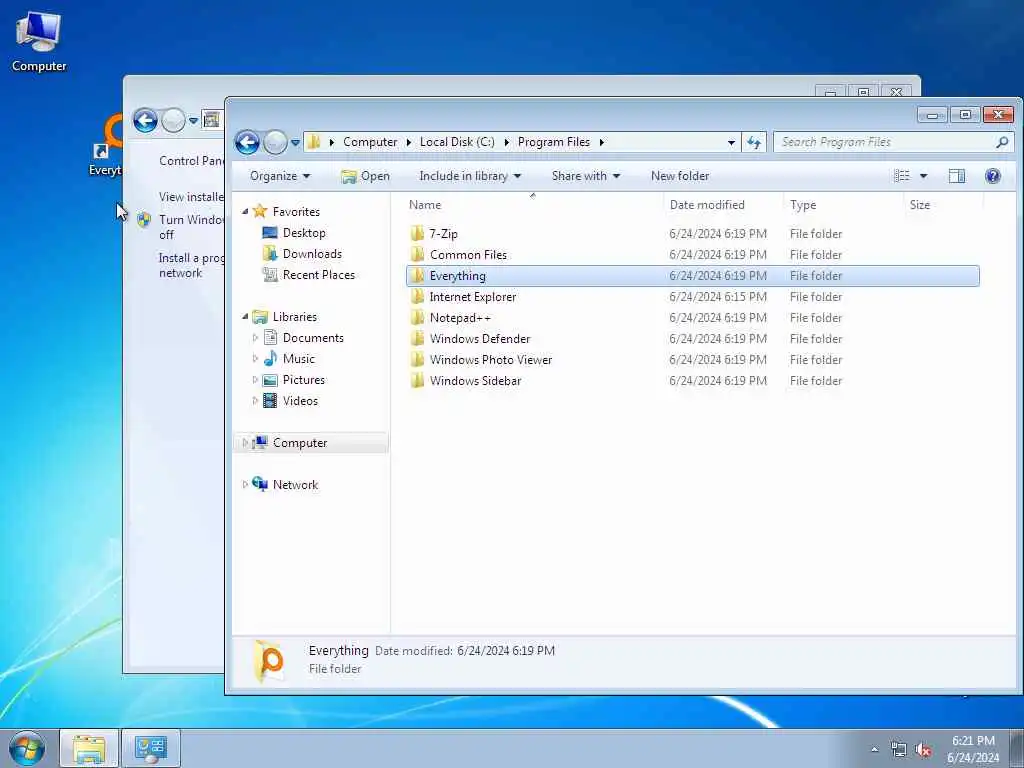This screenshot has width=1024, height=768.
Task: Toggle the preview pane icon
Action: (x=957, y=176)
